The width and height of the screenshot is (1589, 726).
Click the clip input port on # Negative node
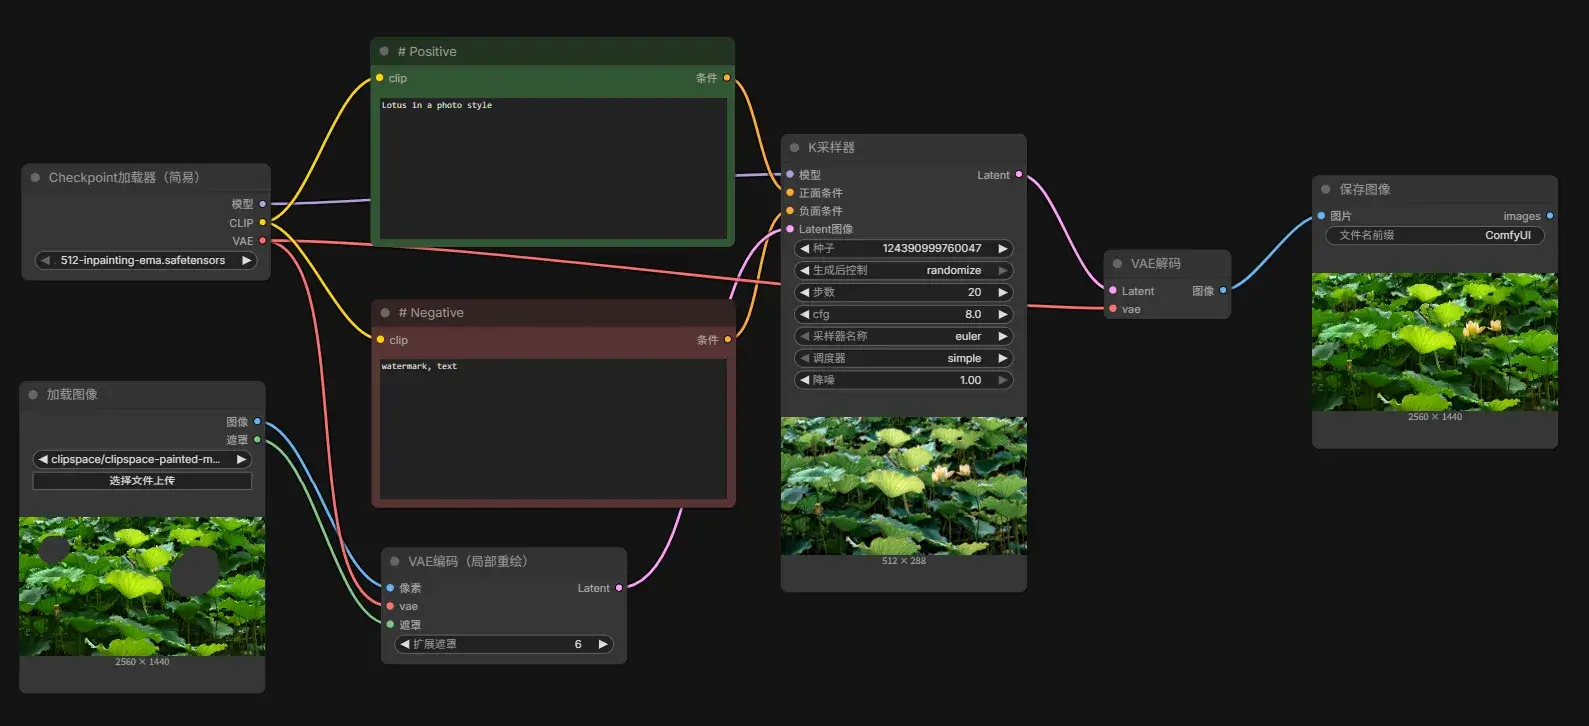pos(380,340)
